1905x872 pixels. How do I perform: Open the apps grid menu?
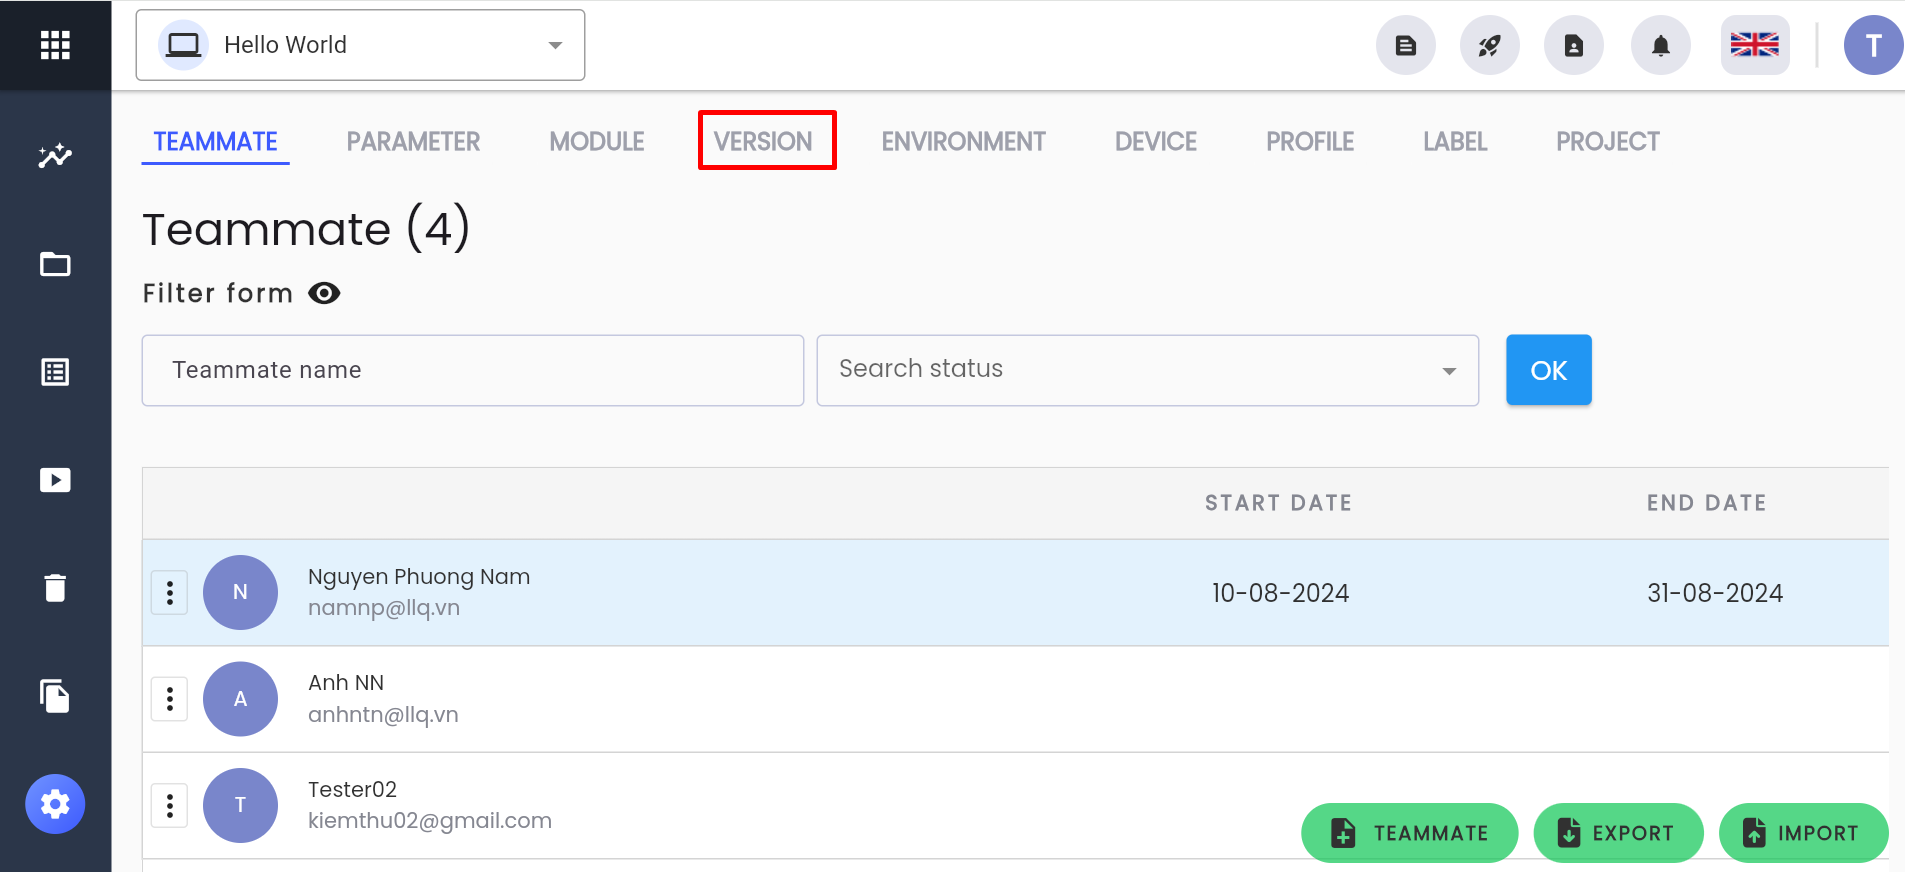[x=55, y=45]
